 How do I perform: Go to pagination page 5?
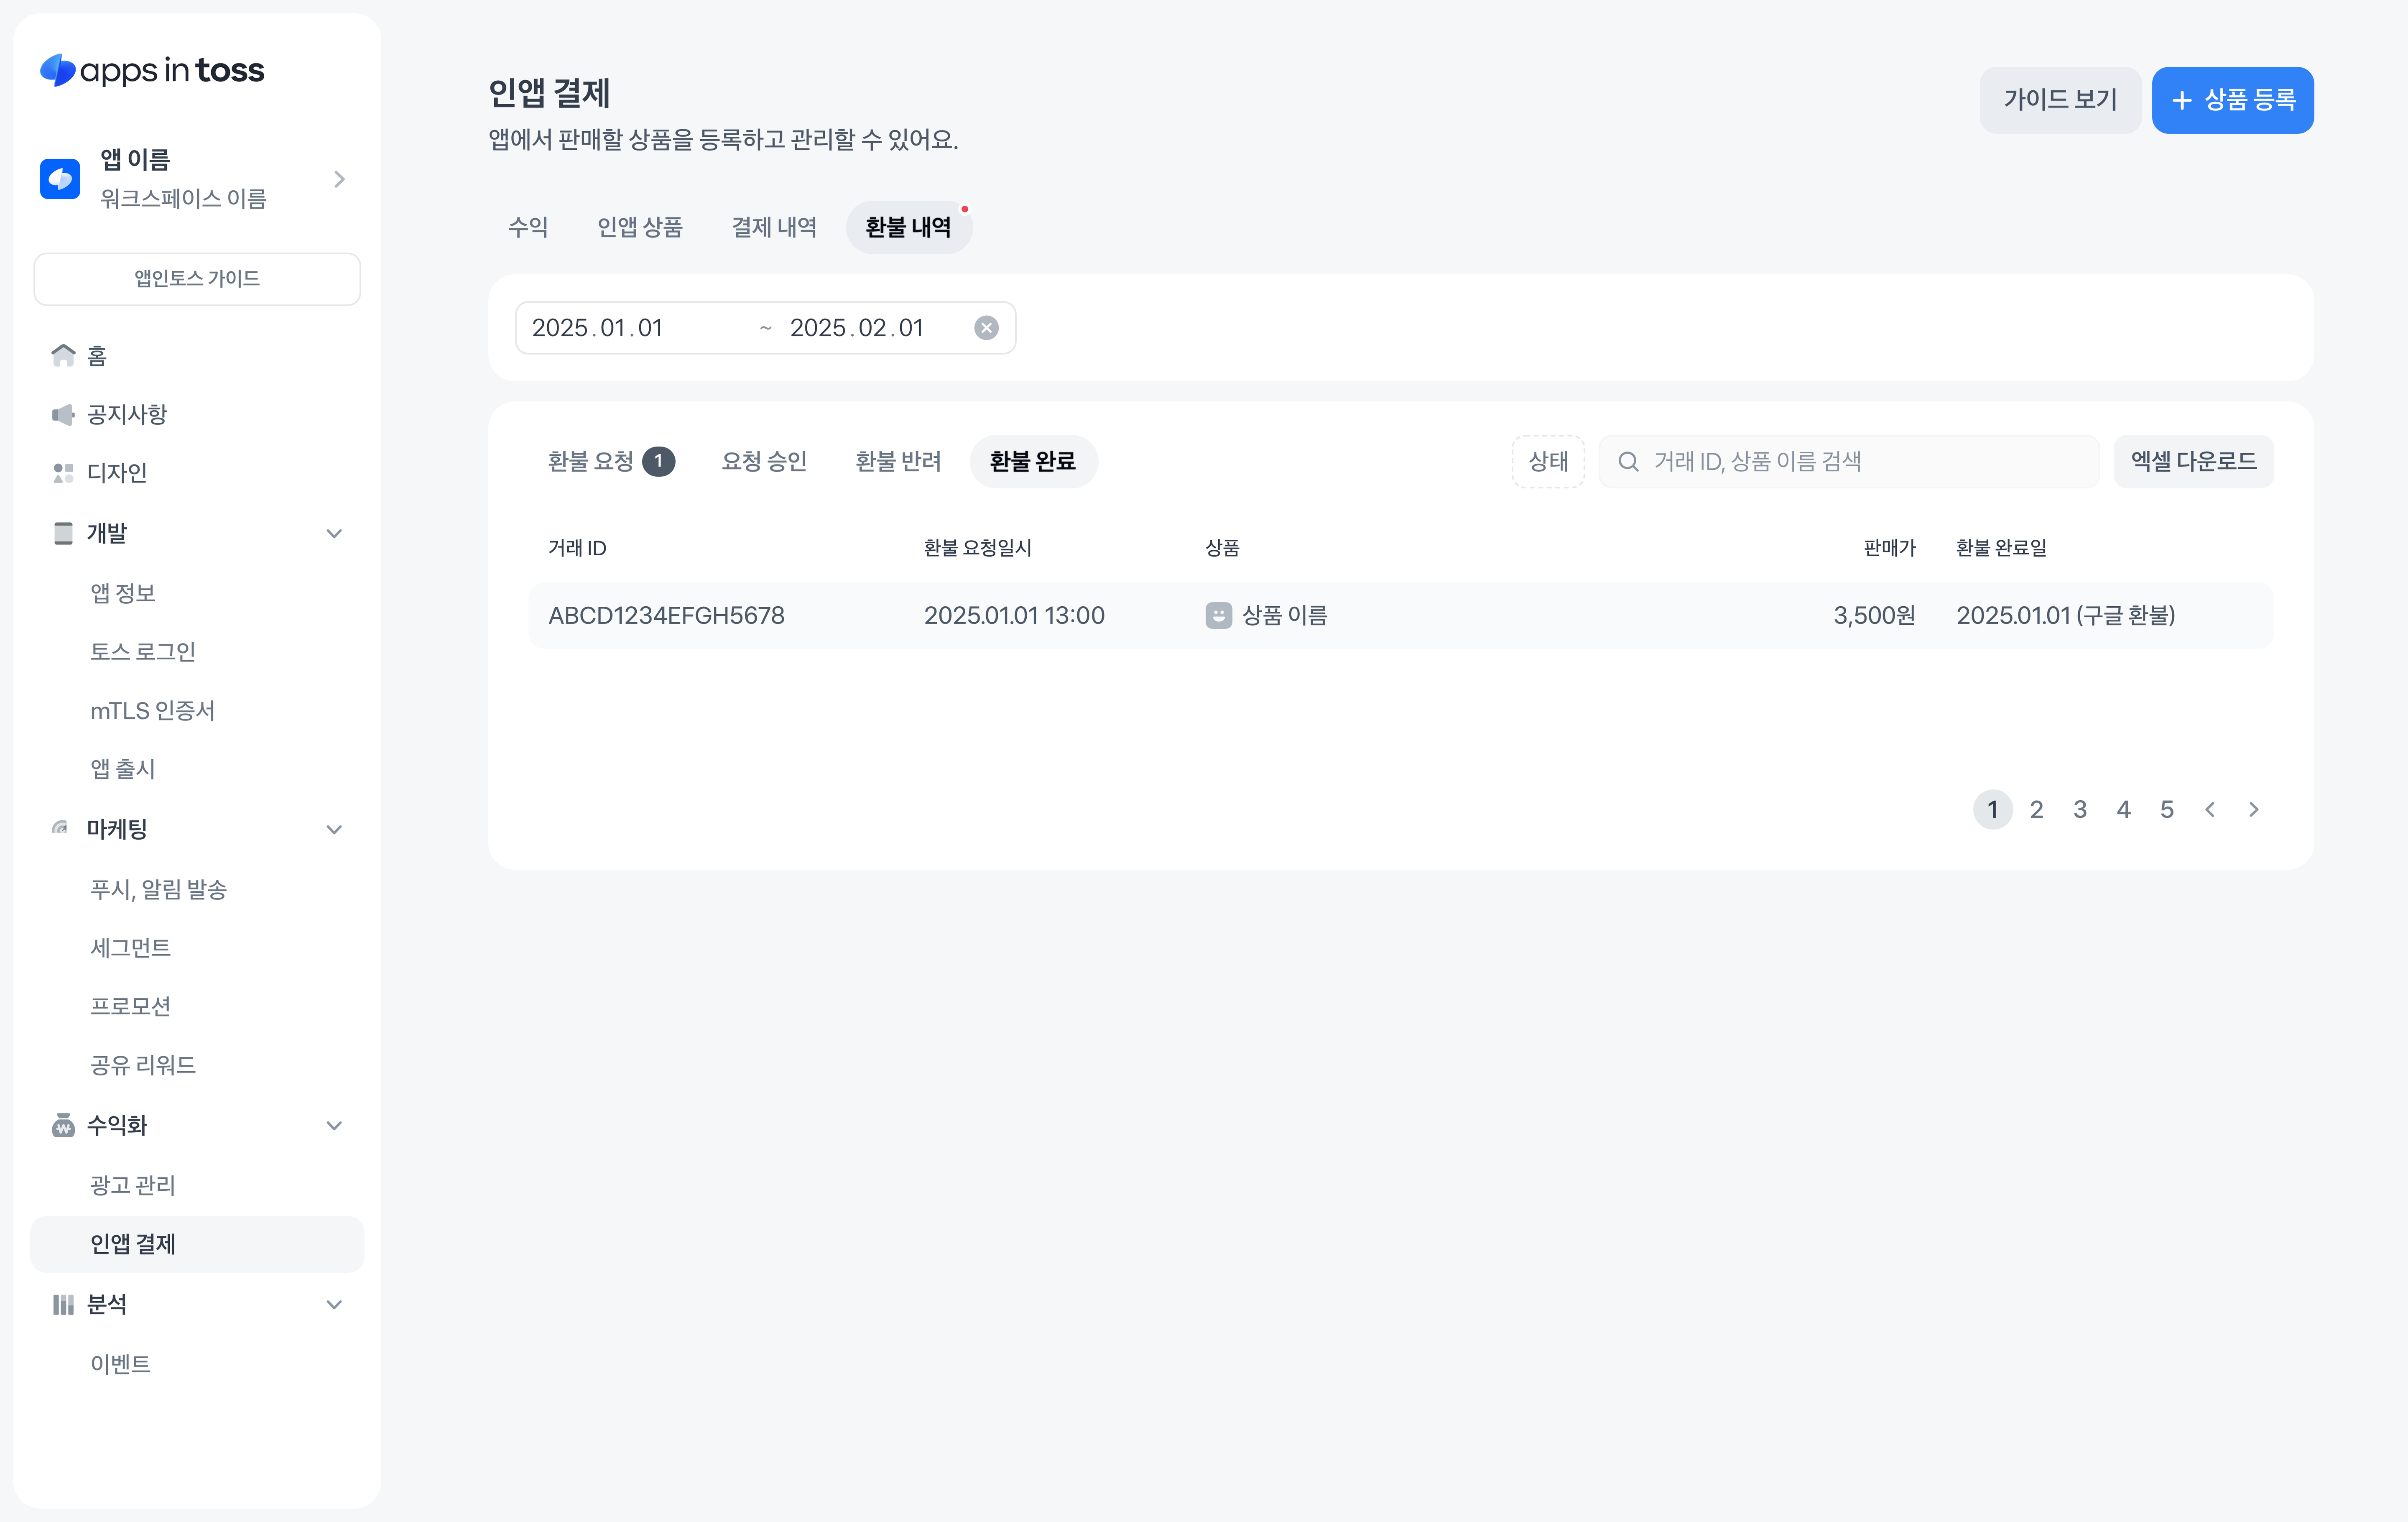(x=2167, y=809)
